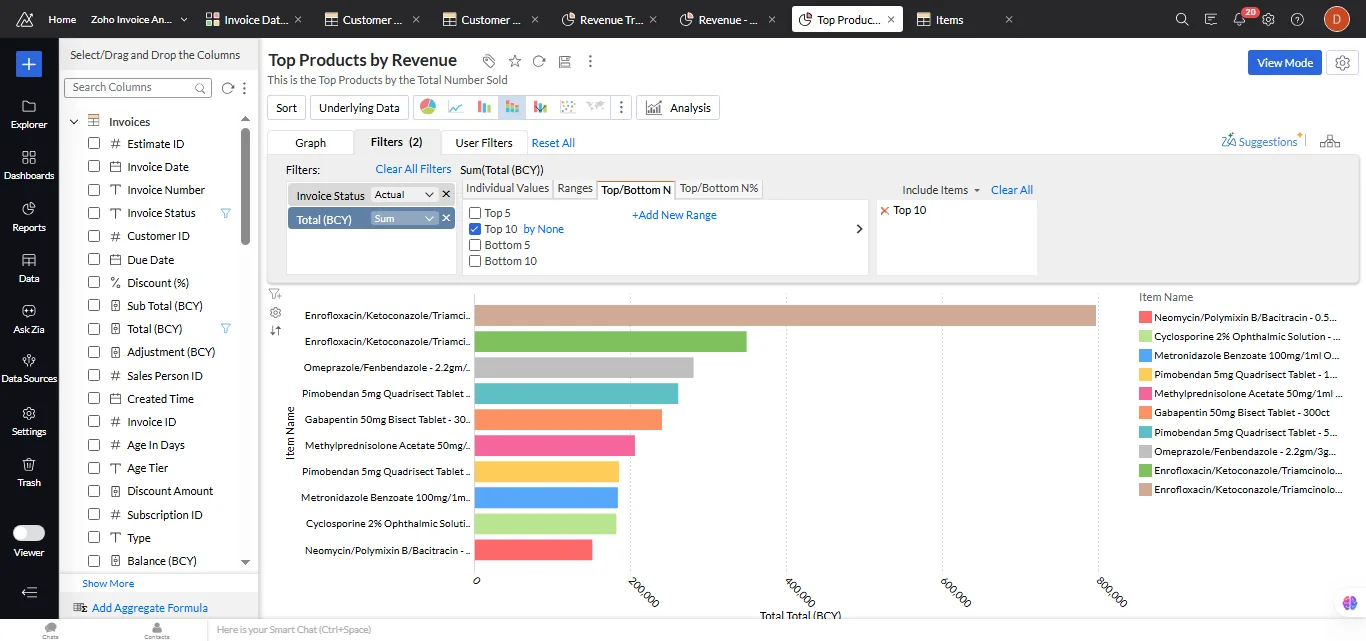Focus the Search Columns field
Viewport: 1366px width, 641px height.
pos(139,88)
